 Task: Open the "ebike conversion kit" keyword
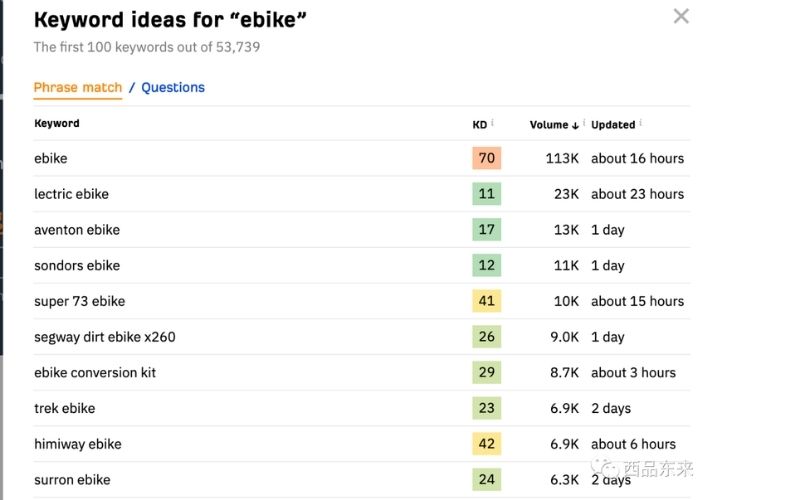95,372
